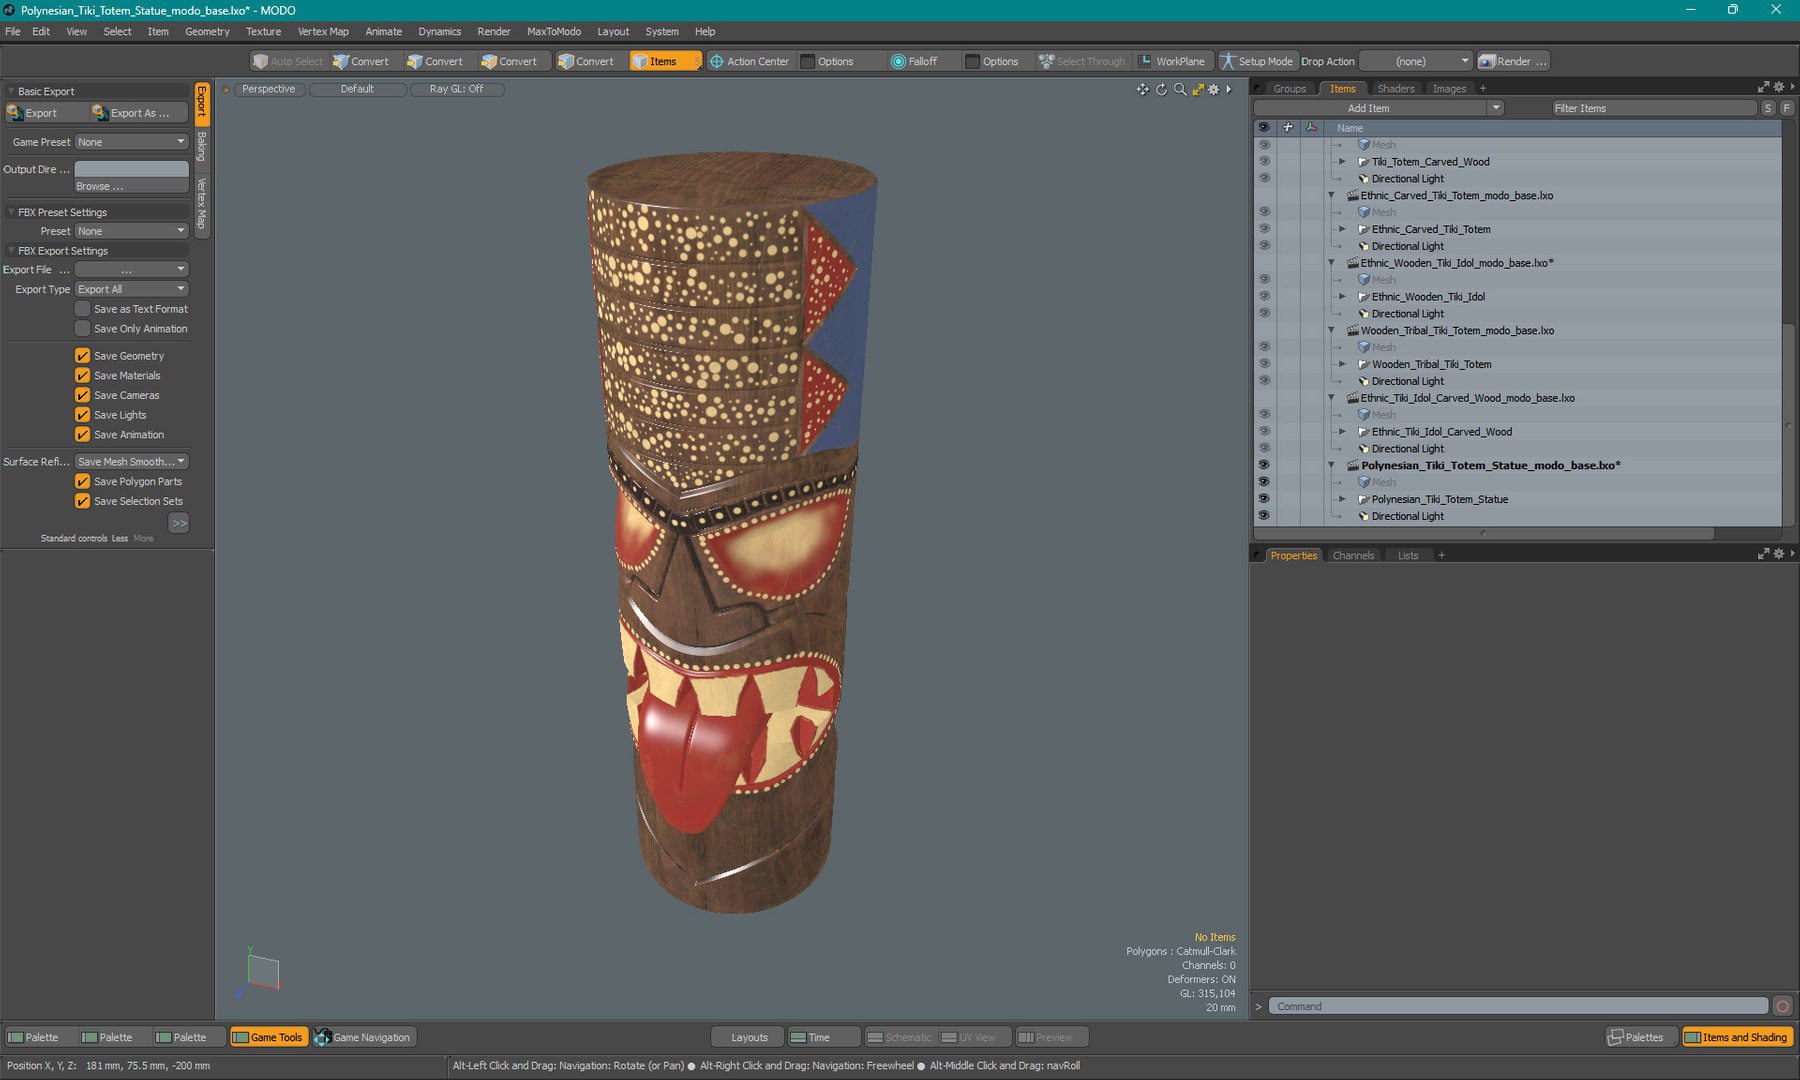Uncheck Save Geometry
The image size is (1800, 1080).
82,355
